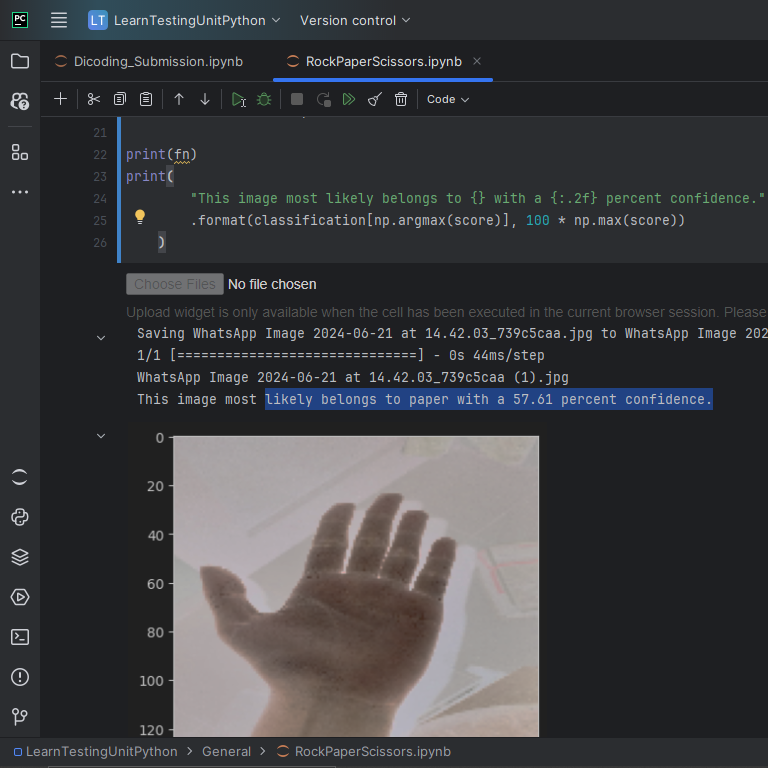Click the closing parenthesis on line 26
Viewport: 768px width, 768px height.
tap(161, 242)
